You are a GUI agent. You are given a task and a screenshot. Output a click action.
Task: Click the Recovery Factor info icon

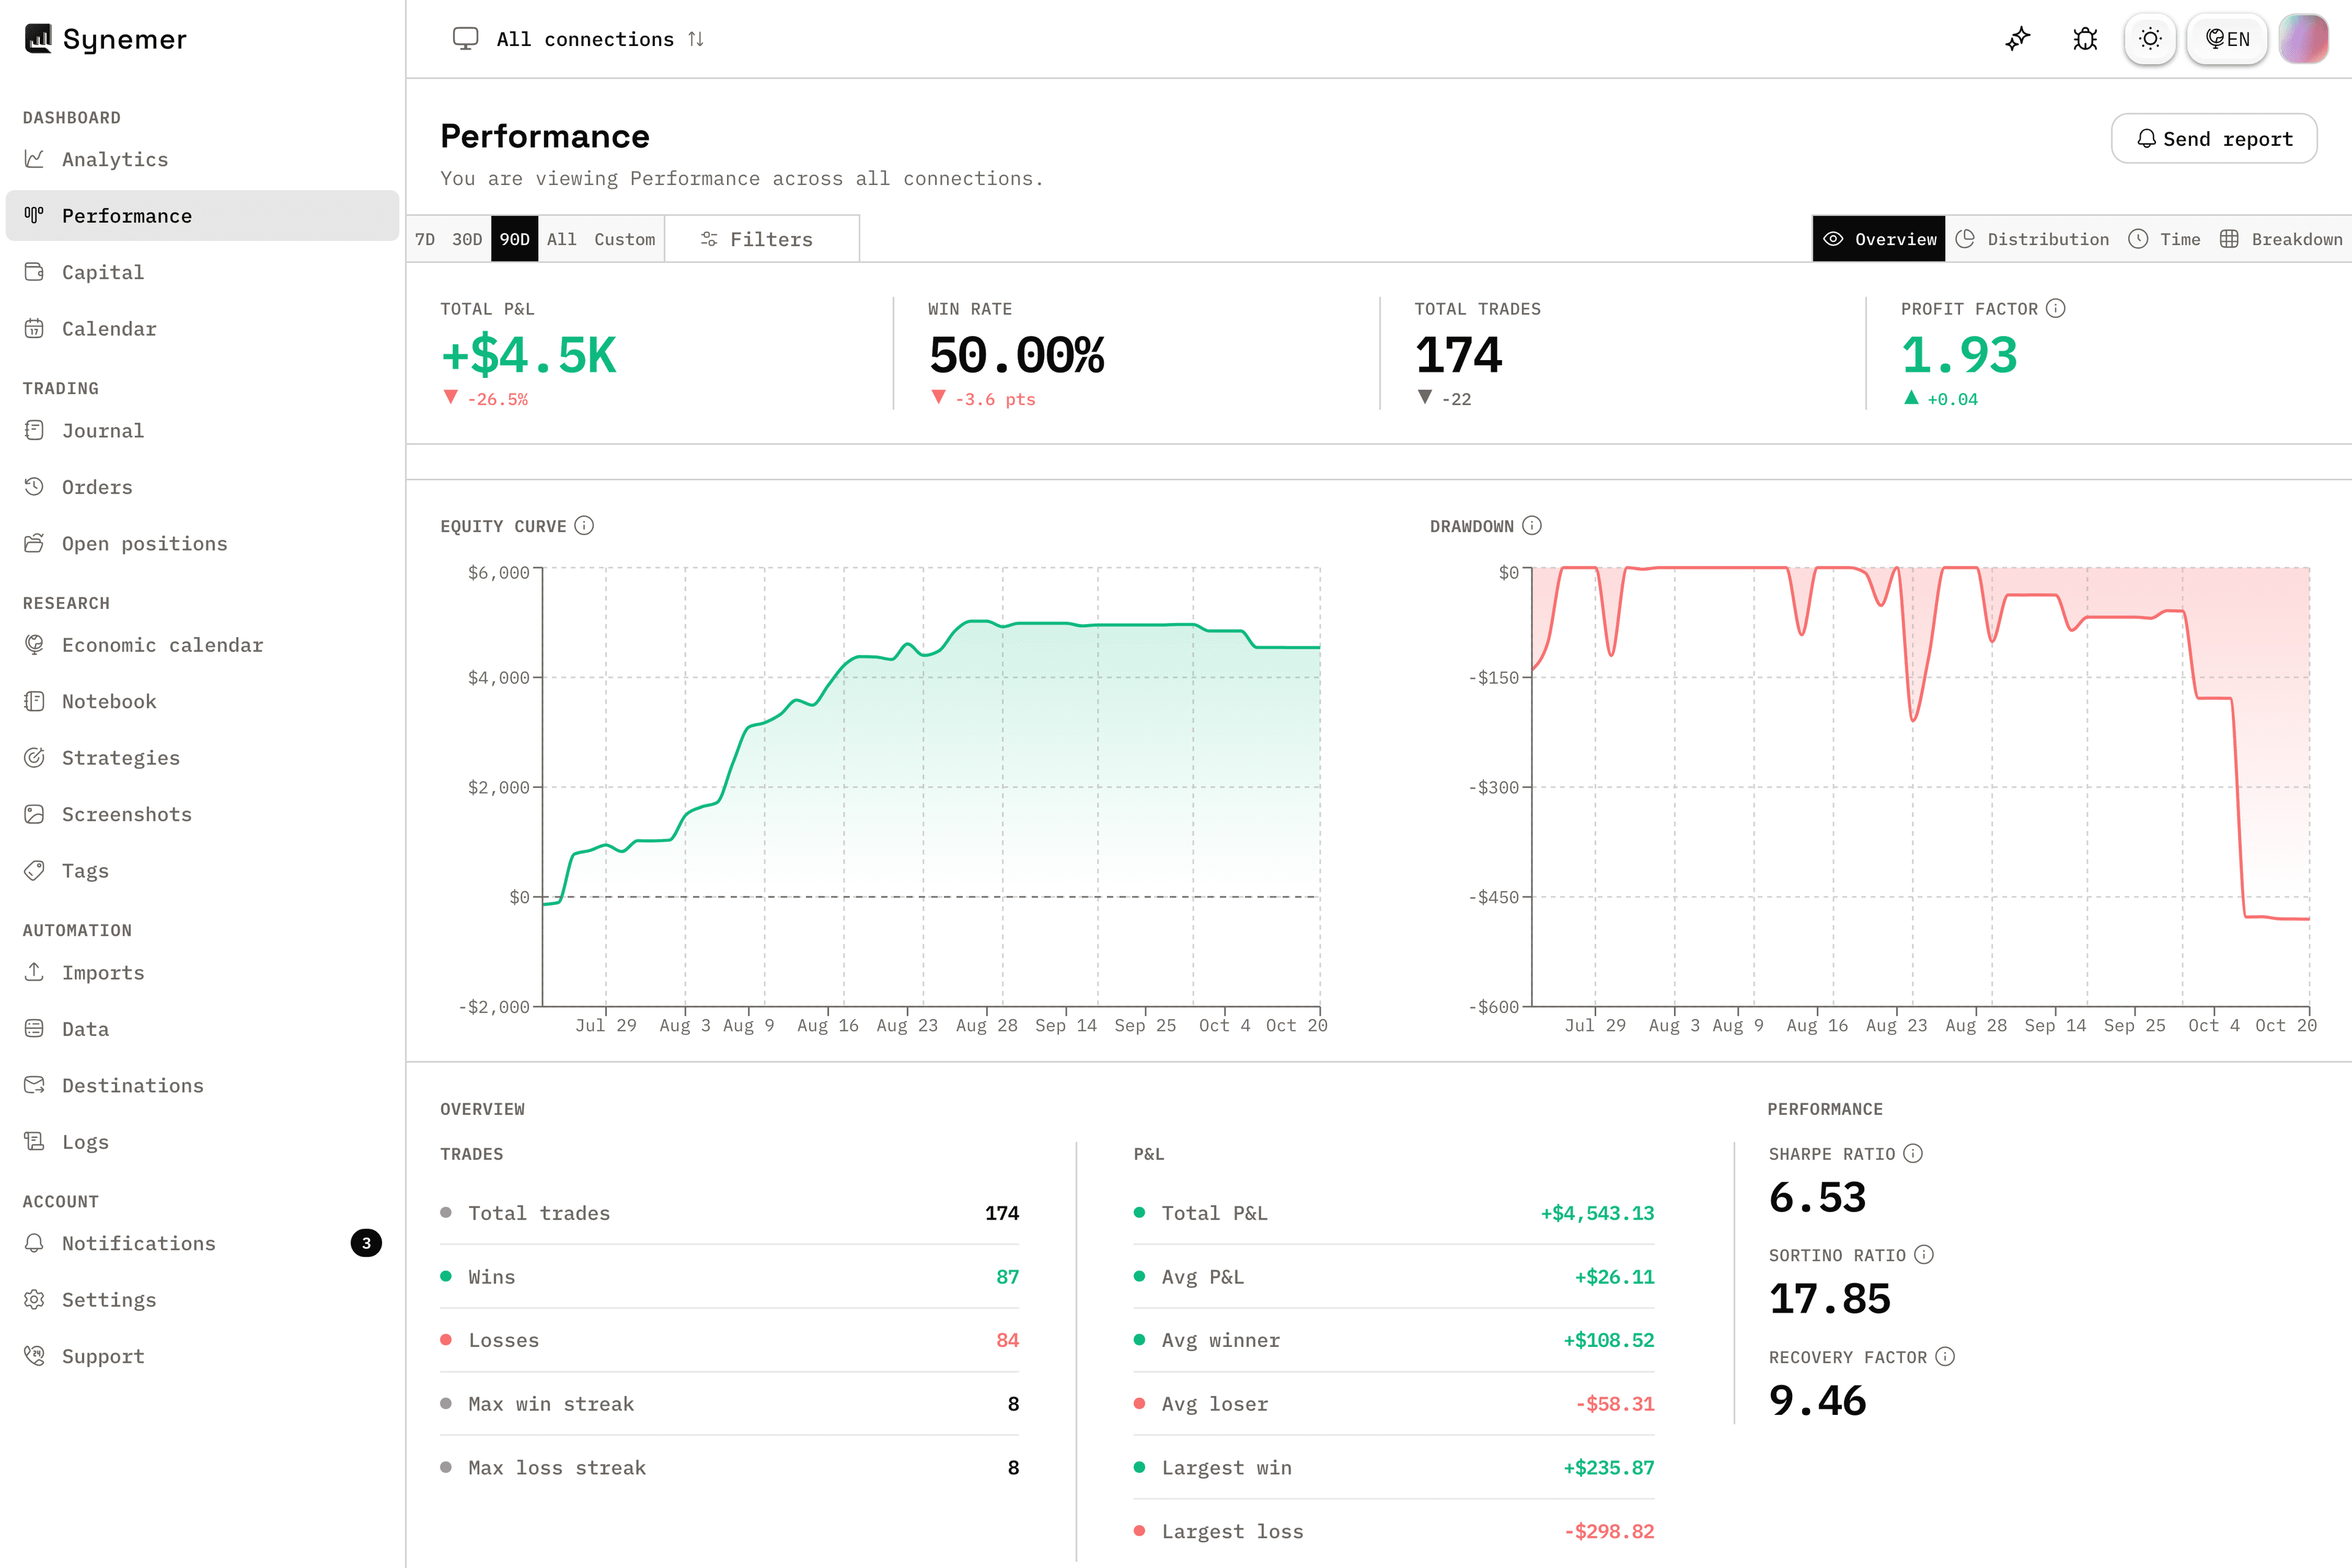tap(1945, 1356)
